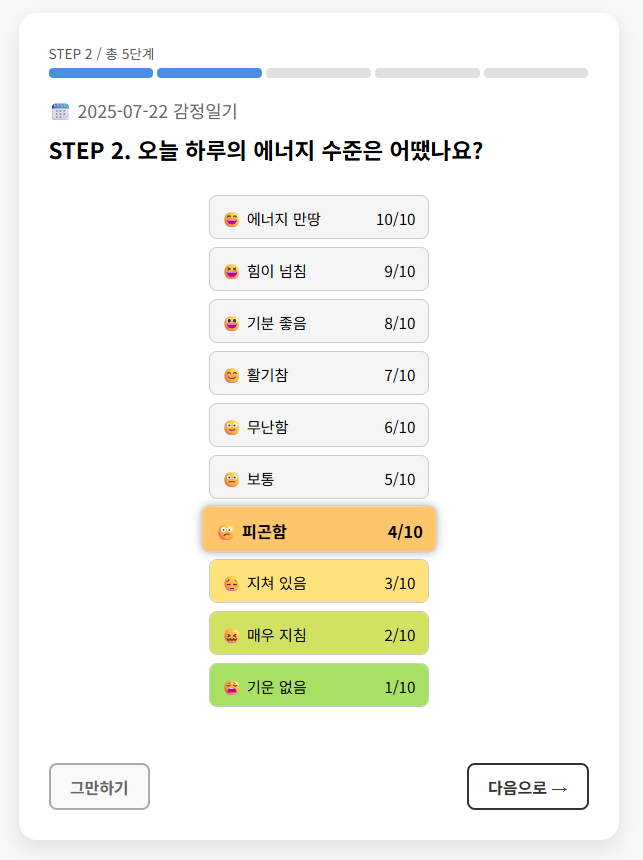The width and height of the screenshot is (643, 860).
Task: Go to next step with 다음으로
Action: click(x=527, y=787)
